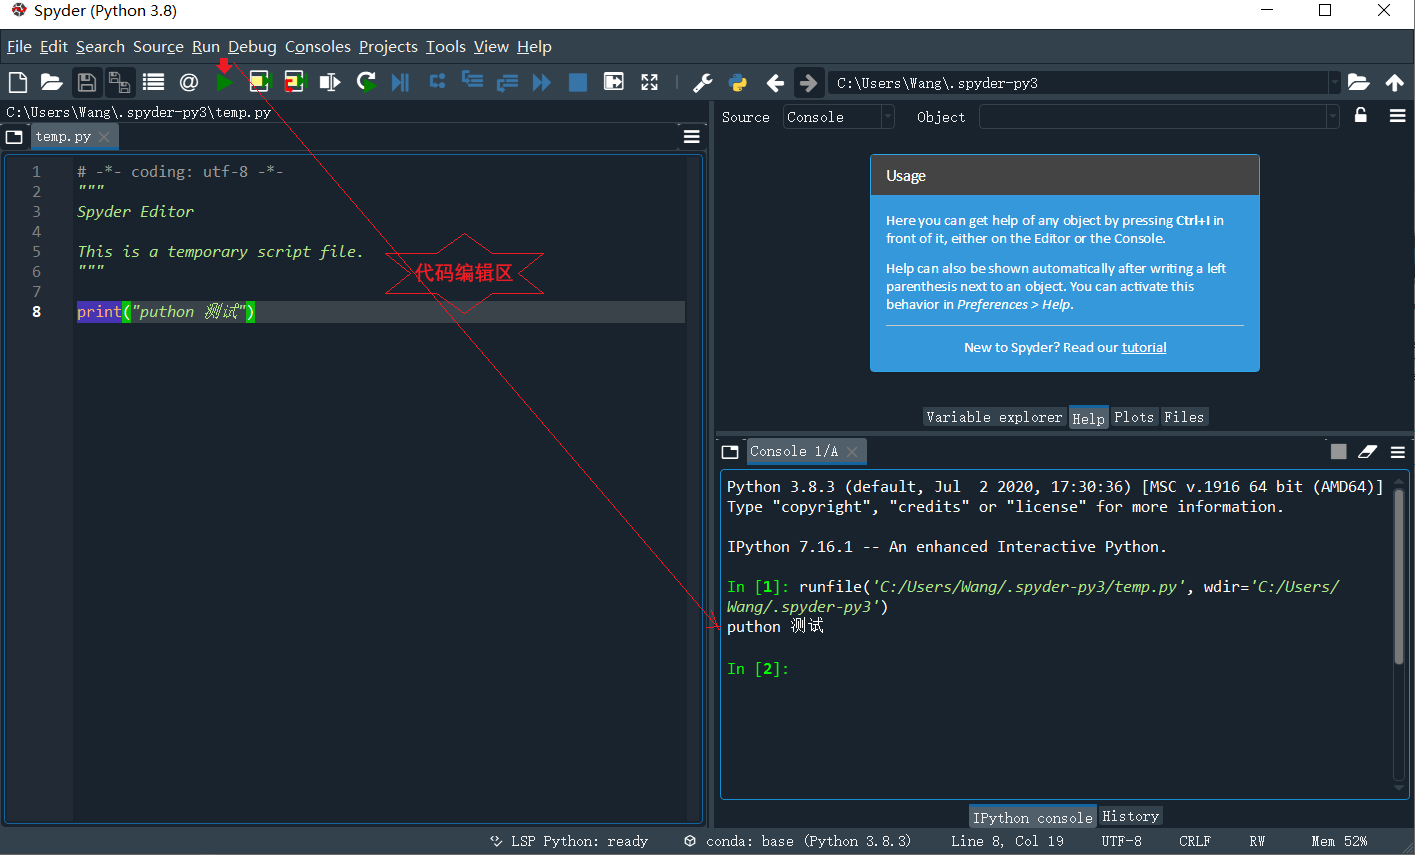Screen dimensions: 1415x855
Task: Open the Source menu
Action: pos(158,47)
